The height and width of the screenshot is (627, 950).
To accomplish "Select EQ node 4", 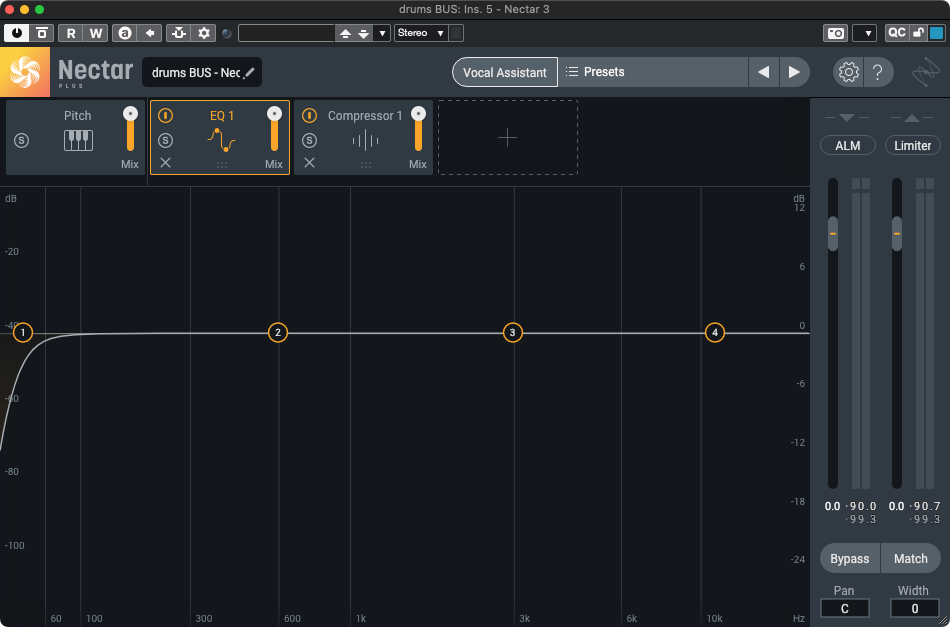I will point(715,333).
